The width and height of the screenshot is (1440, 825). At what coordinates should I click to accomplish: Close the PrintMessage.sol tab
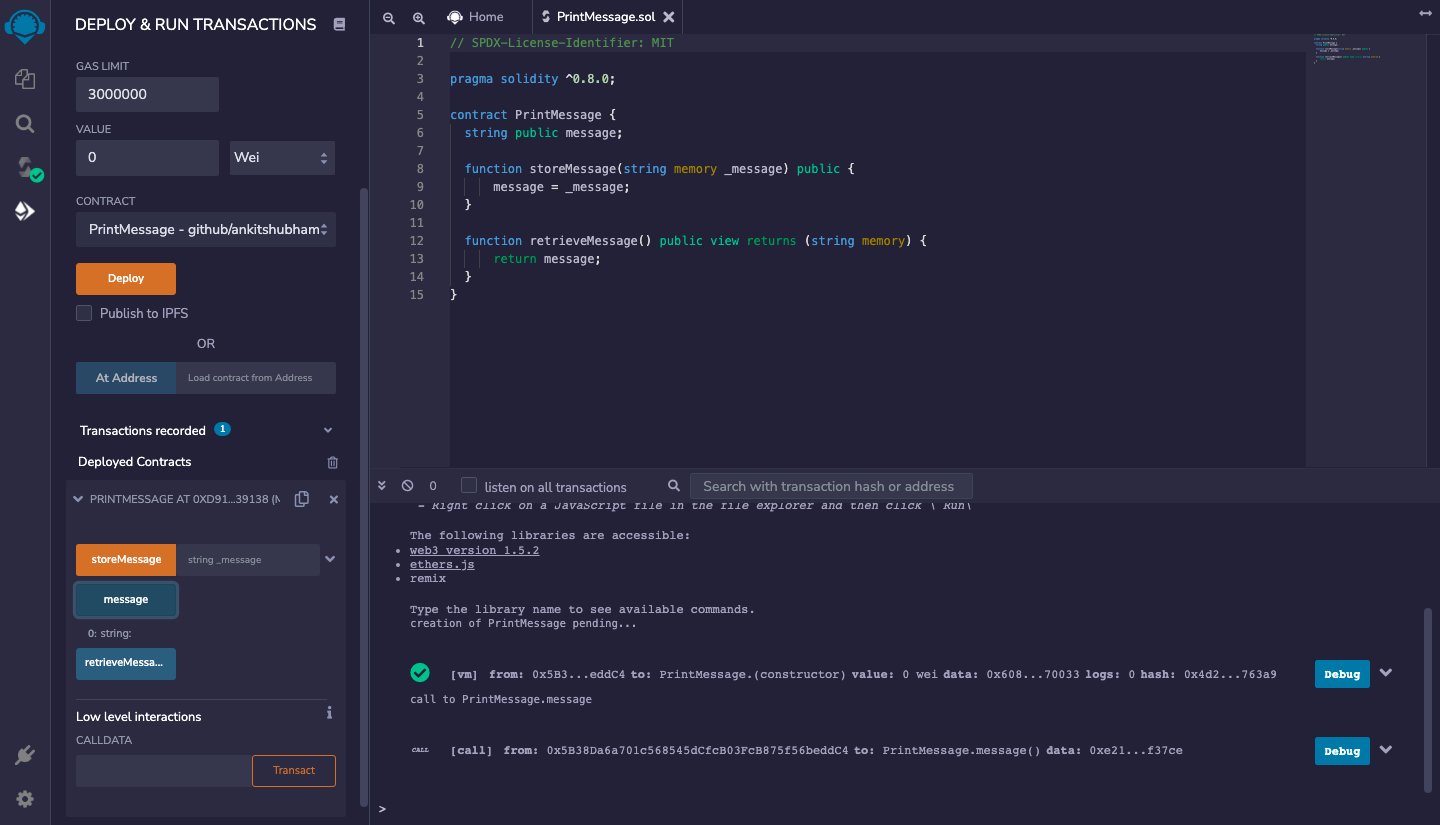tap(669, 17)
